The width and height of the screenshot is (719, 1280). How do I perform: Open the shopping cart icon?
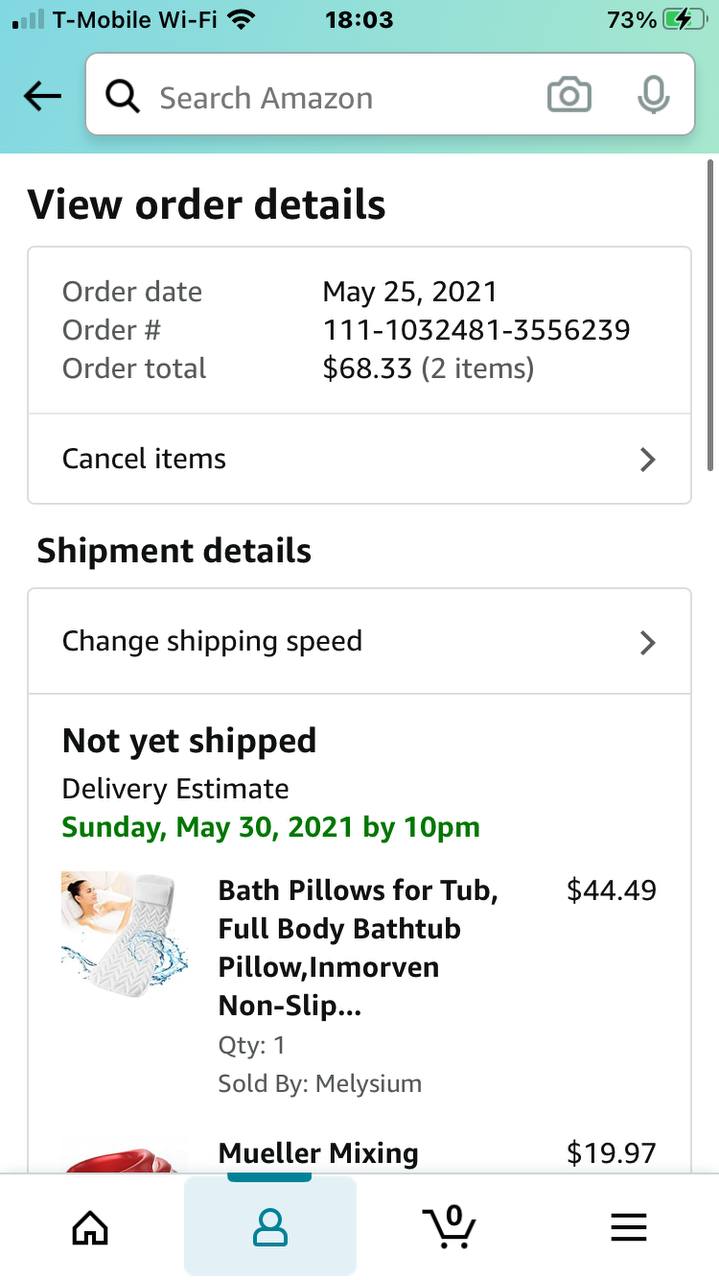(449, 1225)
